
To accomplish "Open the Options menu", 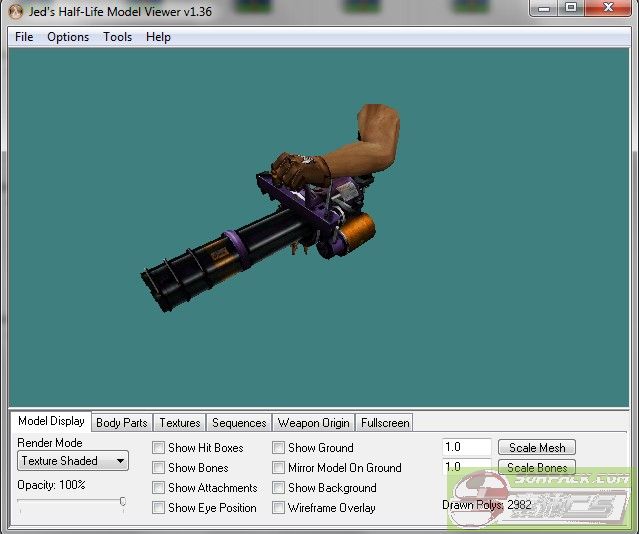I will coord(68,37).
